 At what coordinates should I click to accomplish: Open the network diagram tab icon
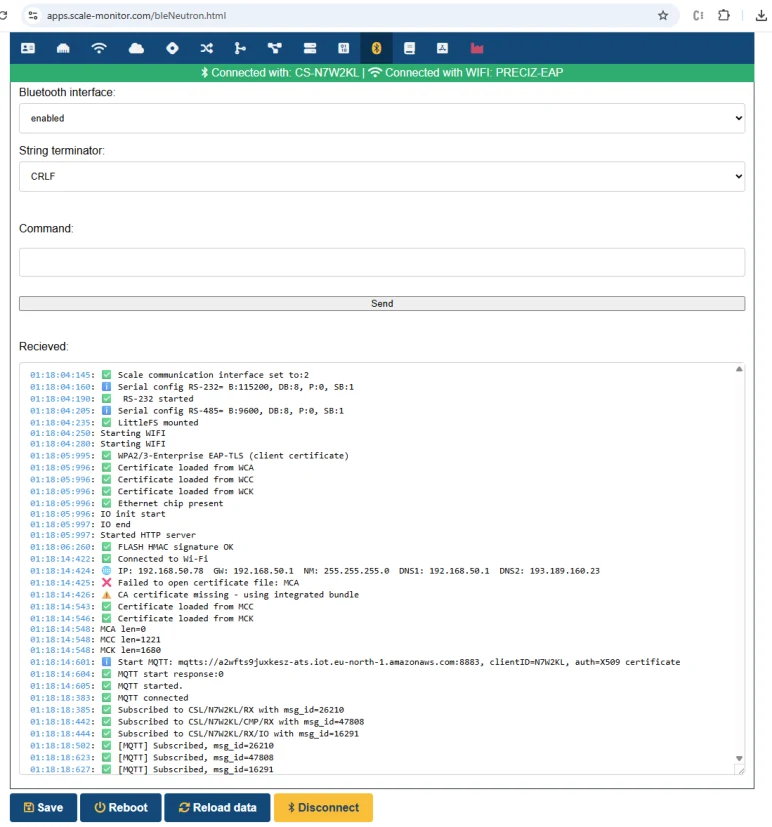tap(274, 49)
